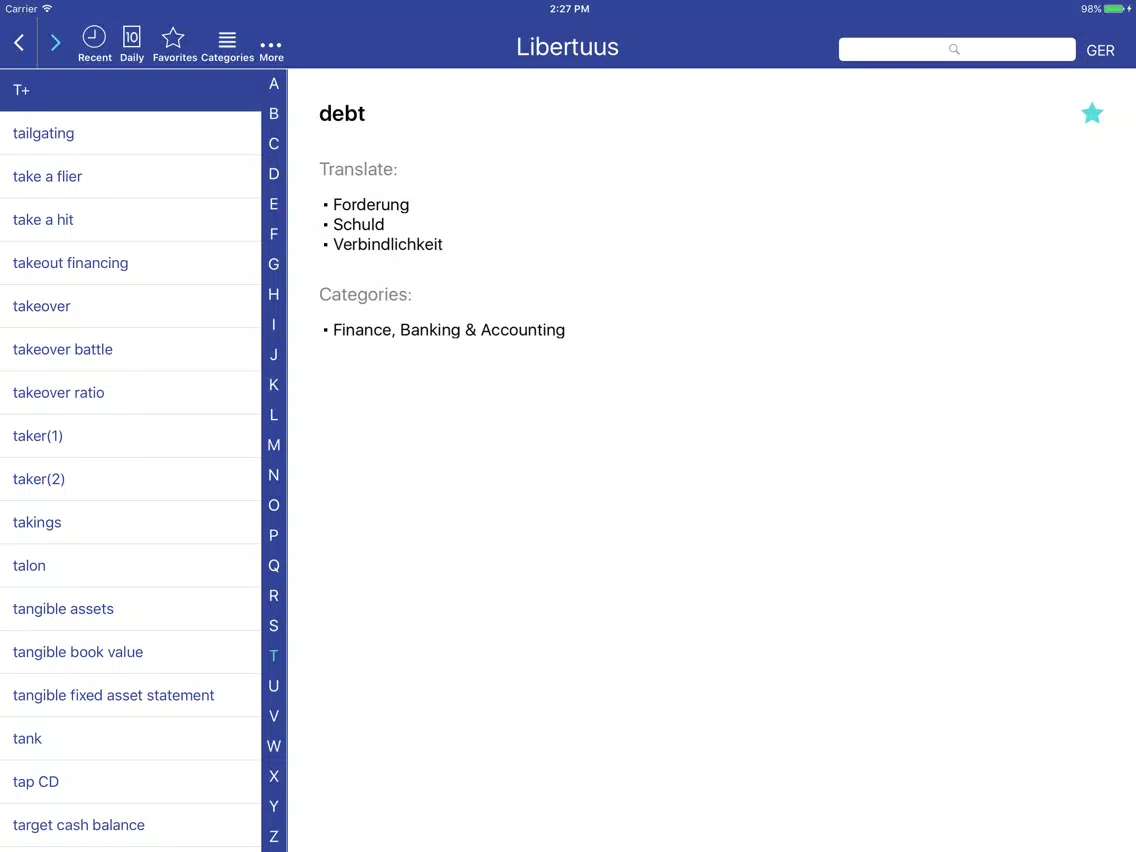Go forward with the right arrow
The width and height of the screenshot is (1136, 852).
click(55, 43)
